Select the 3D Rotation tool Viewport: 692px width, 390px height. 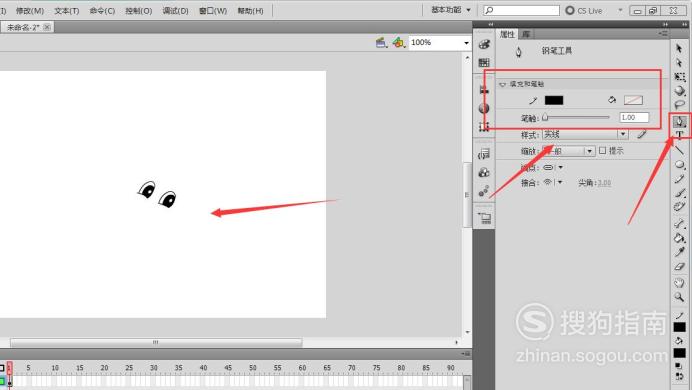click(x=679, y=91)
